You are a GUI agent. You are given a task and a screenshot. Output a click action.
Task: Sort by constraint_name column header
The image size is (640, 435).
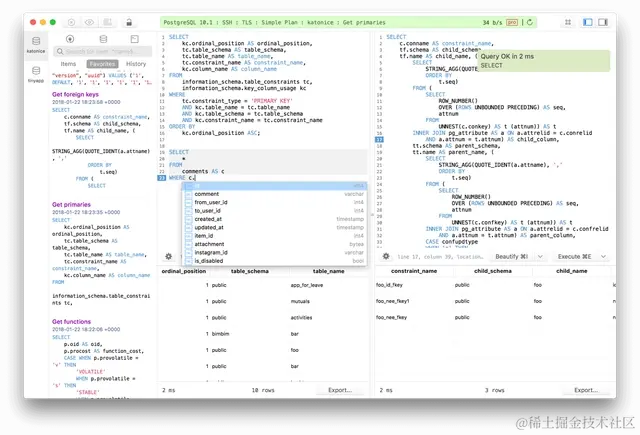414,271
